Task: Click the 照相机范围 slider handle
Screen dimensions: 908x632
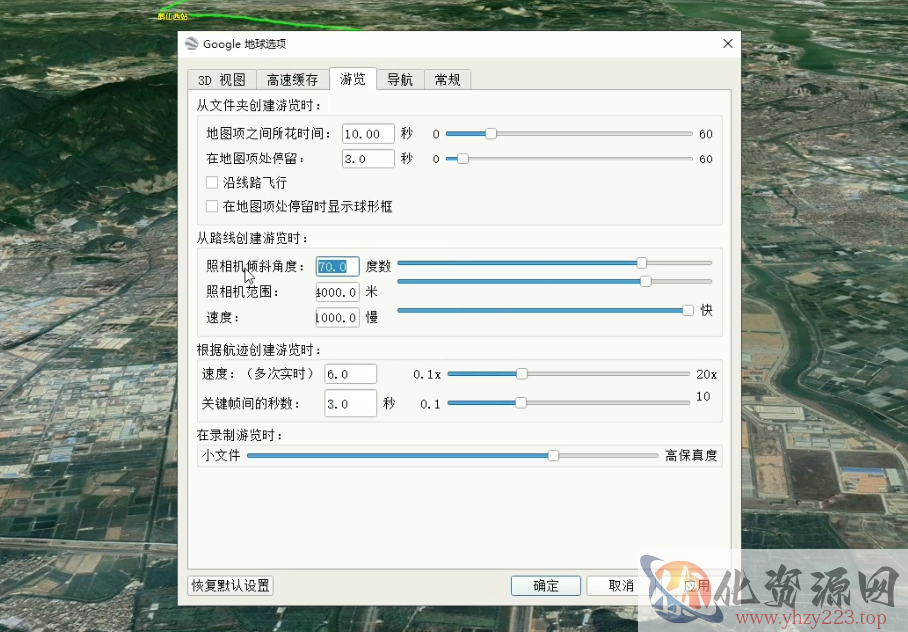Action: pos(646,282)
